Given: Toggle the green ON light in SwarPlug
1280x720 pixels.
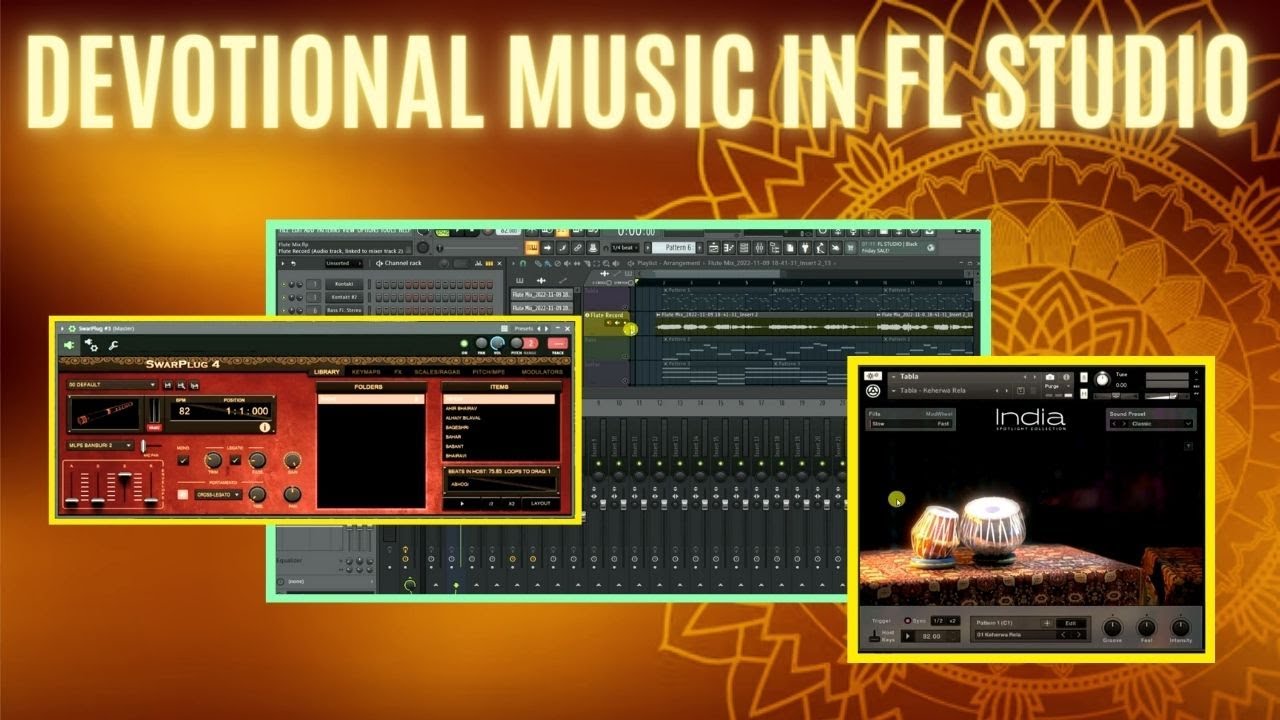Looking at the screenshot, I should click(465, 344).
